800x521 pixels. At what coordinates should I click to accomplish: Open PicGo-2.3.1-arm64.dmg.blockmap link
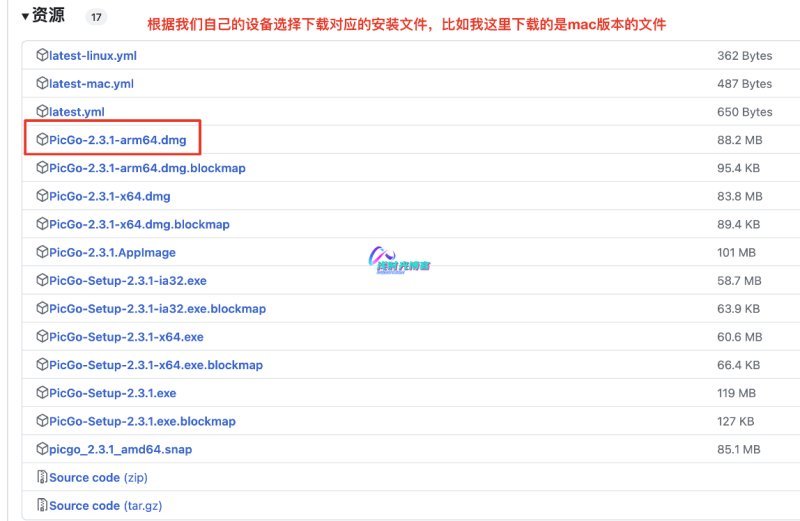pyautogui.click(x=147, y=168)
